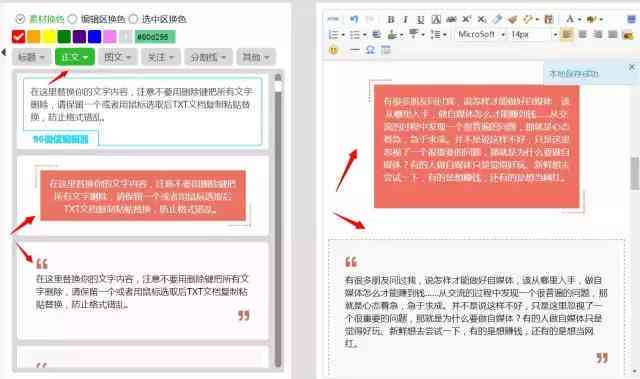Collapse the left panel with the black arrow

(x=4, y=52)
